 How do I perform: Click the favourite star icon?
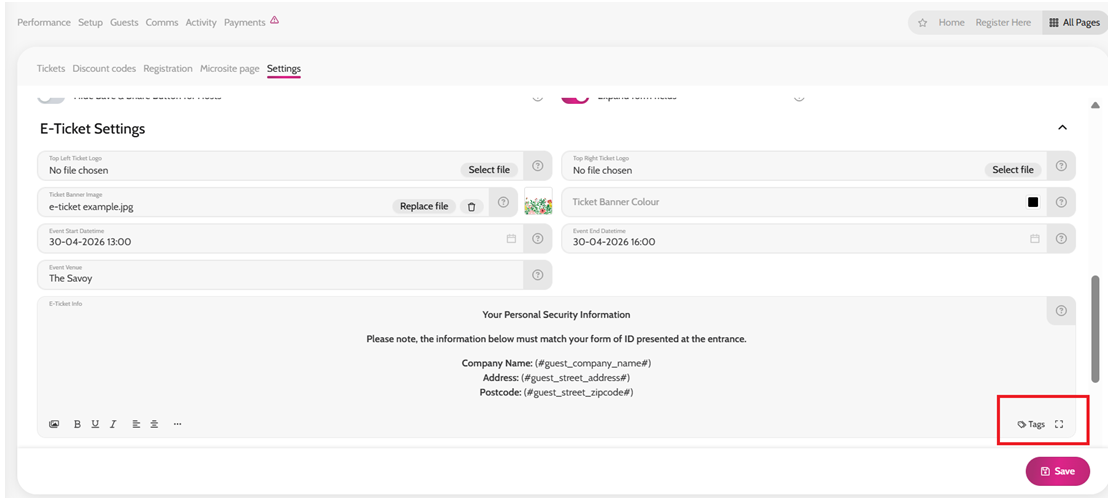[x=922, y=22]
